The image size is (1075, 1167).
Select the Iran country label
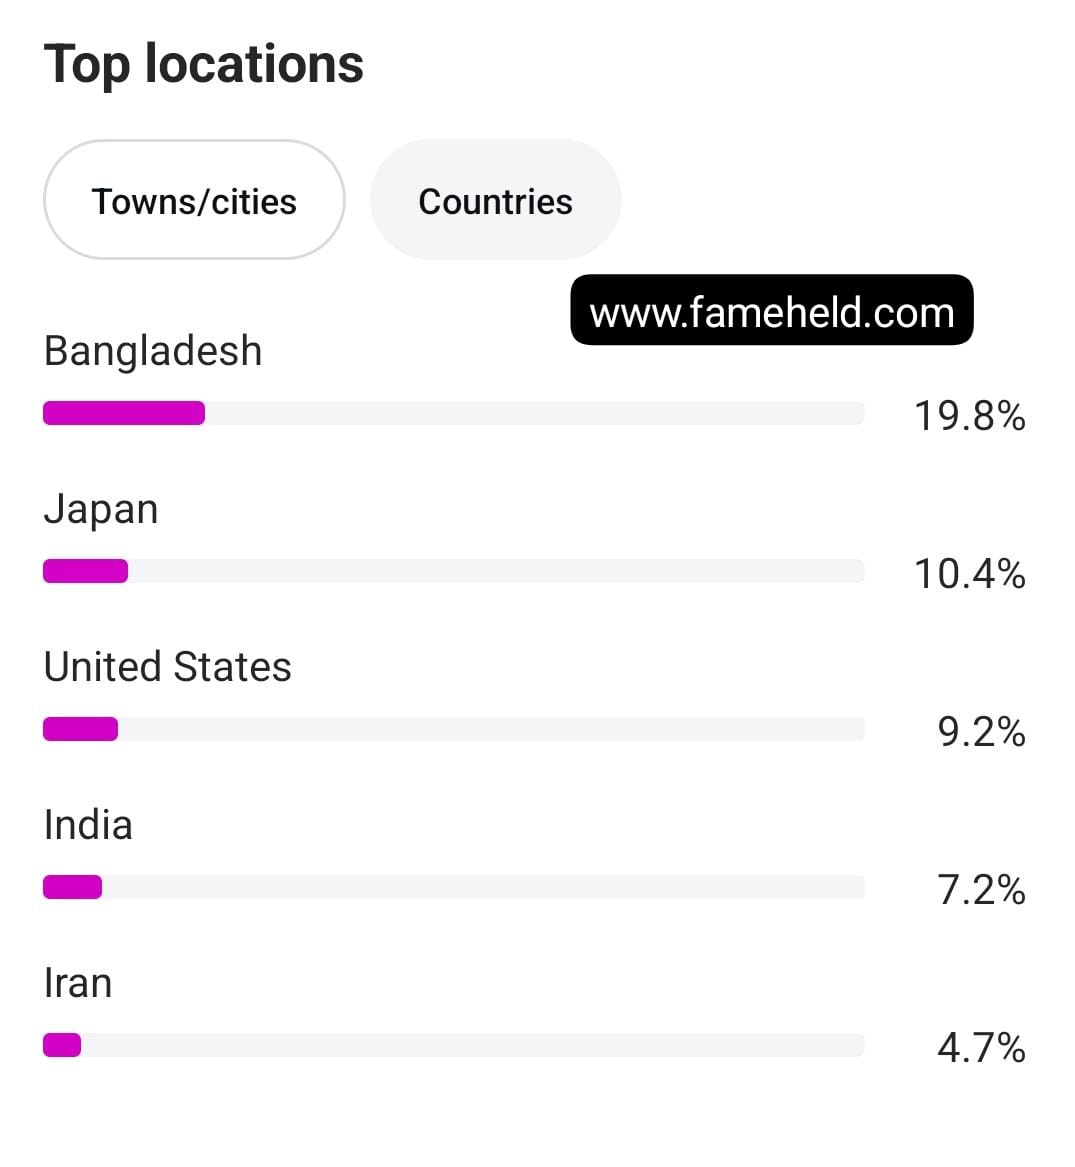click(x=77, y=983)
